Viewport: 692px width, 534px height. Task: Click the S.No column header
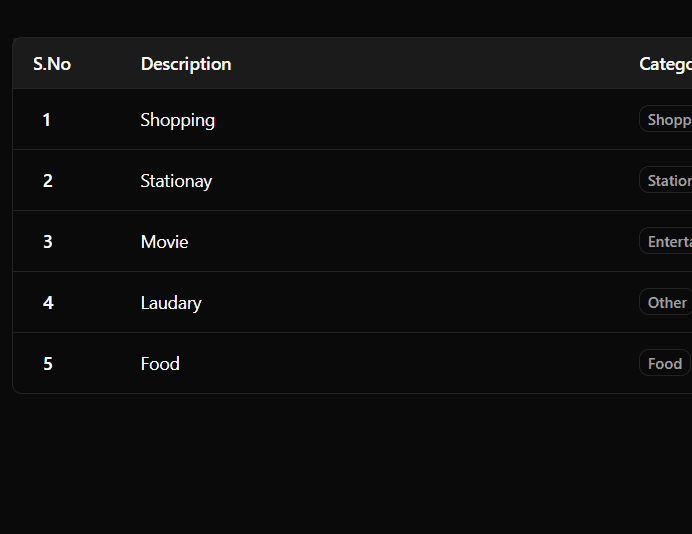(x=52, y=64)
